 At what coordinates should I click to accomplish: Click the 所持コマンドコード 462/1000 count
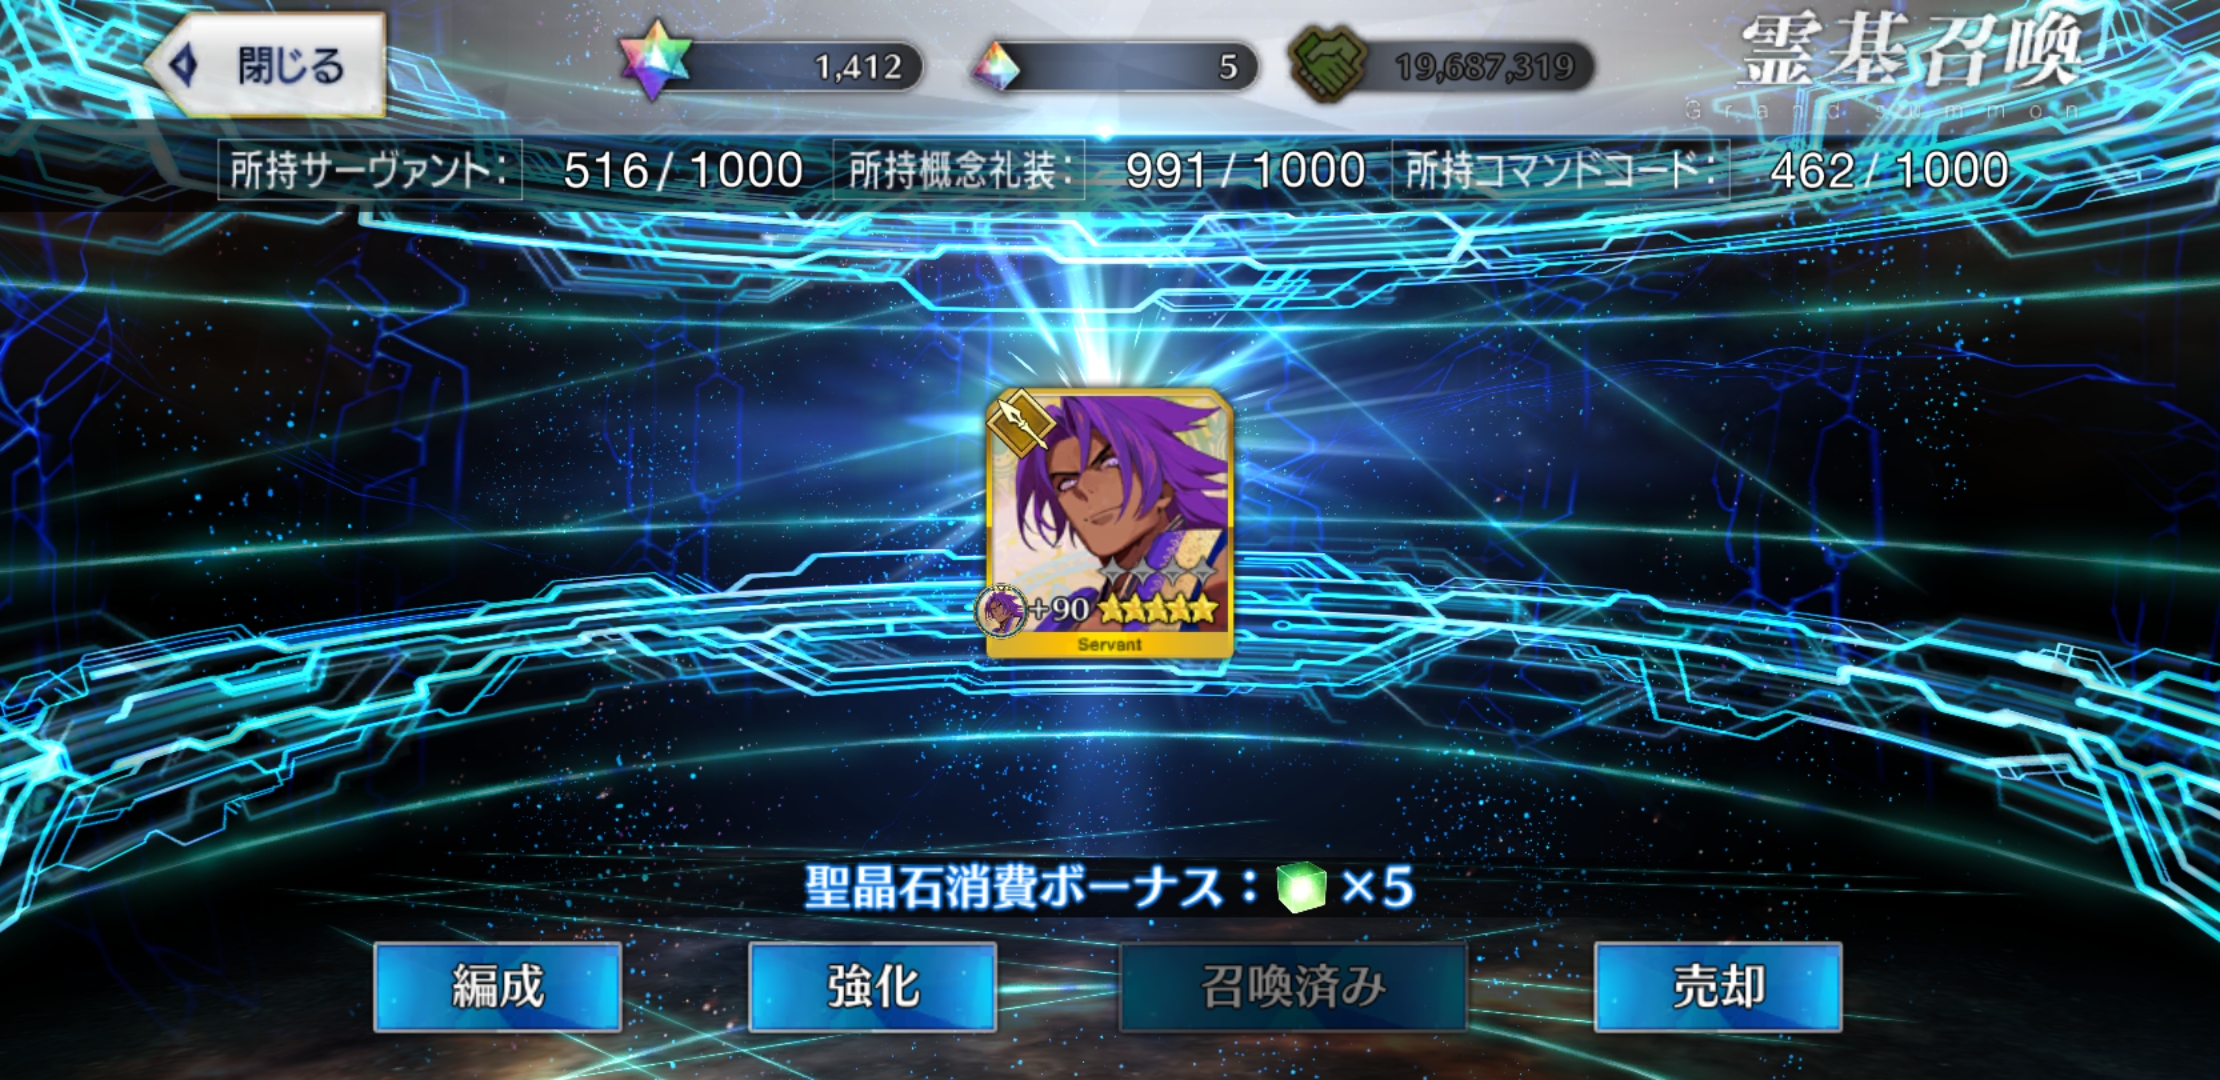1889,170
